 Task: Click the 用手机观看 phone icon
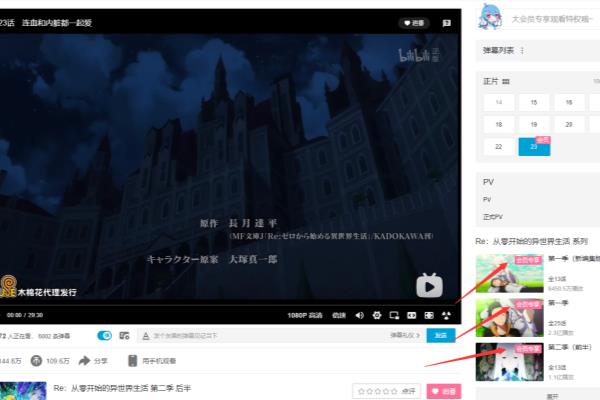click(x=132, y=361)
